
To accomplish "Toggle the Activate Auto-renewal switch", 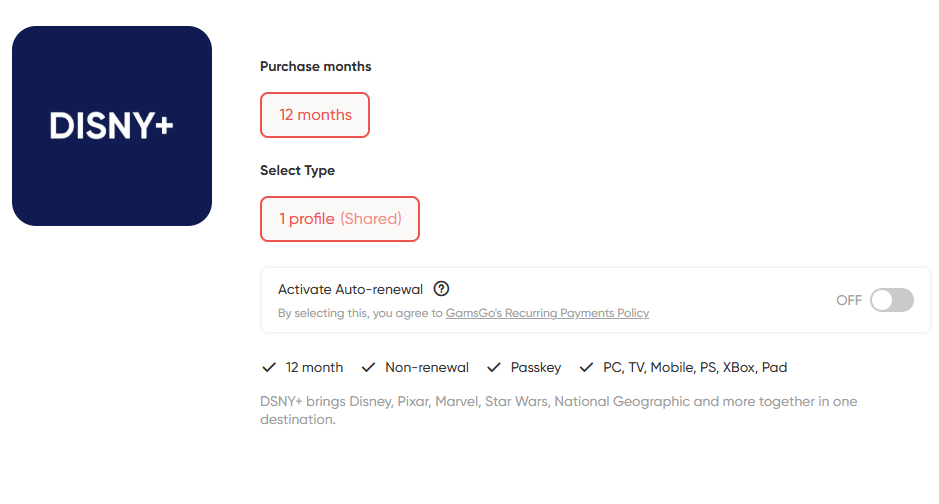I will (x=892, y=300).
